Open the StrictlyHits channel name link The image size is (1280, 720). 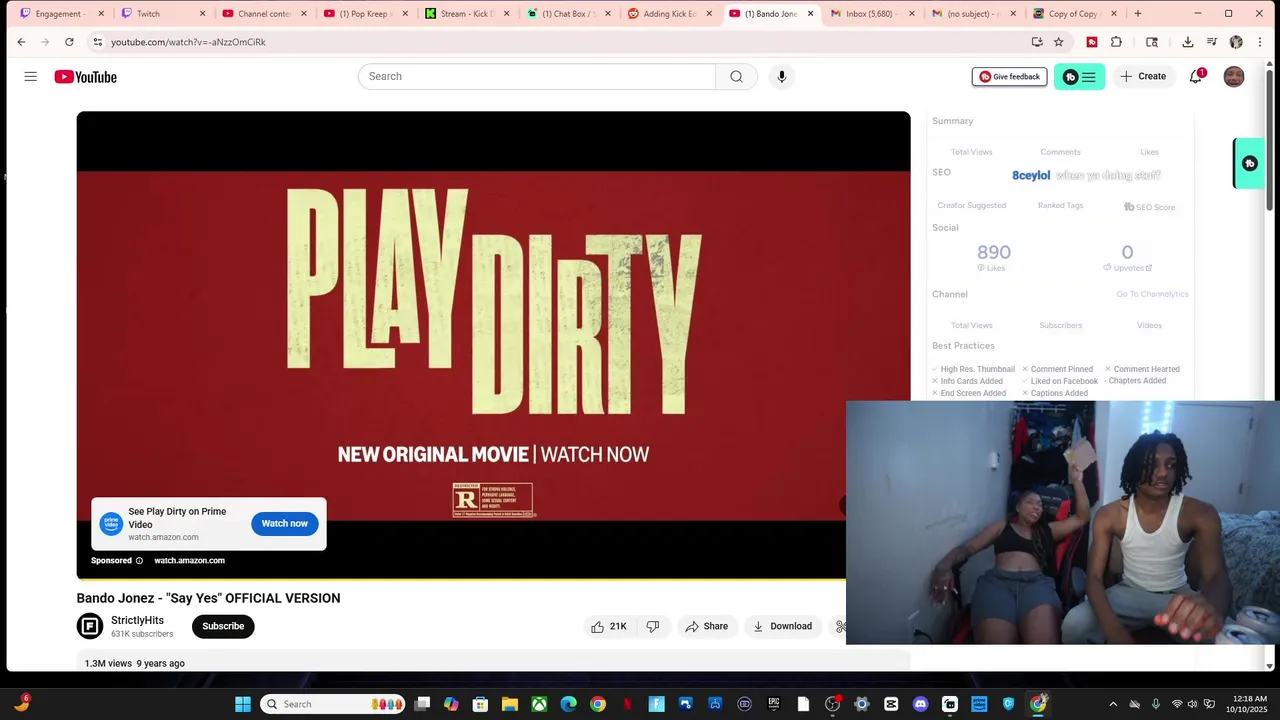click(137, 620)
